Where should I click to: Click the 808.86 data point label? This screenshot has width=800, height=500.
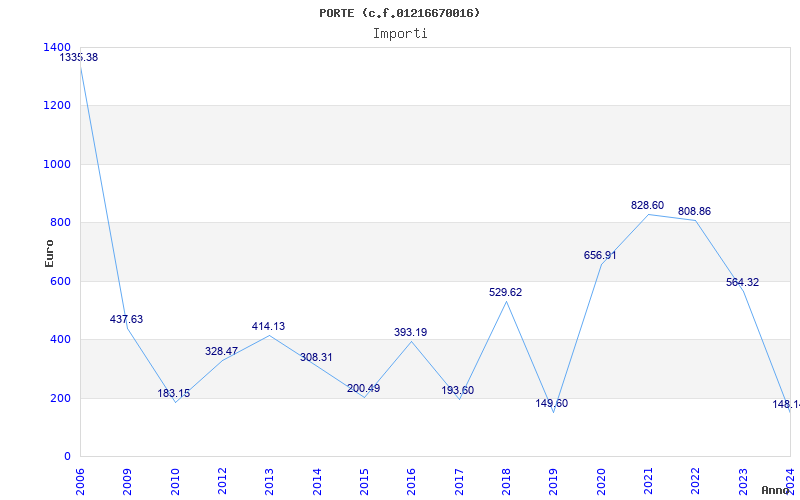[694, 212]
